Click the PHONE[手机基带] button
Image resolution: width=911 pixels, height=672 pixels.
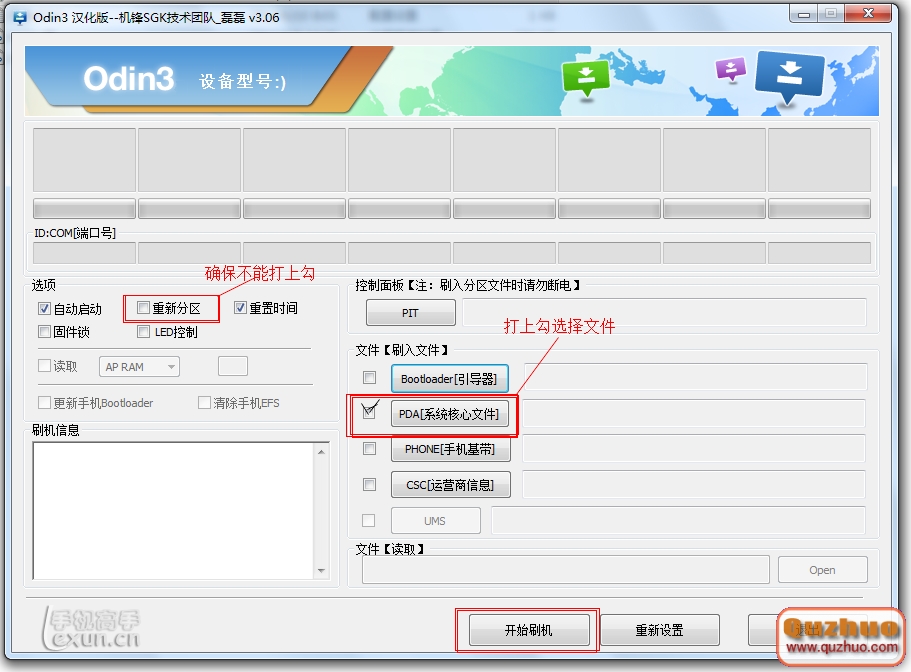[450, 449]
